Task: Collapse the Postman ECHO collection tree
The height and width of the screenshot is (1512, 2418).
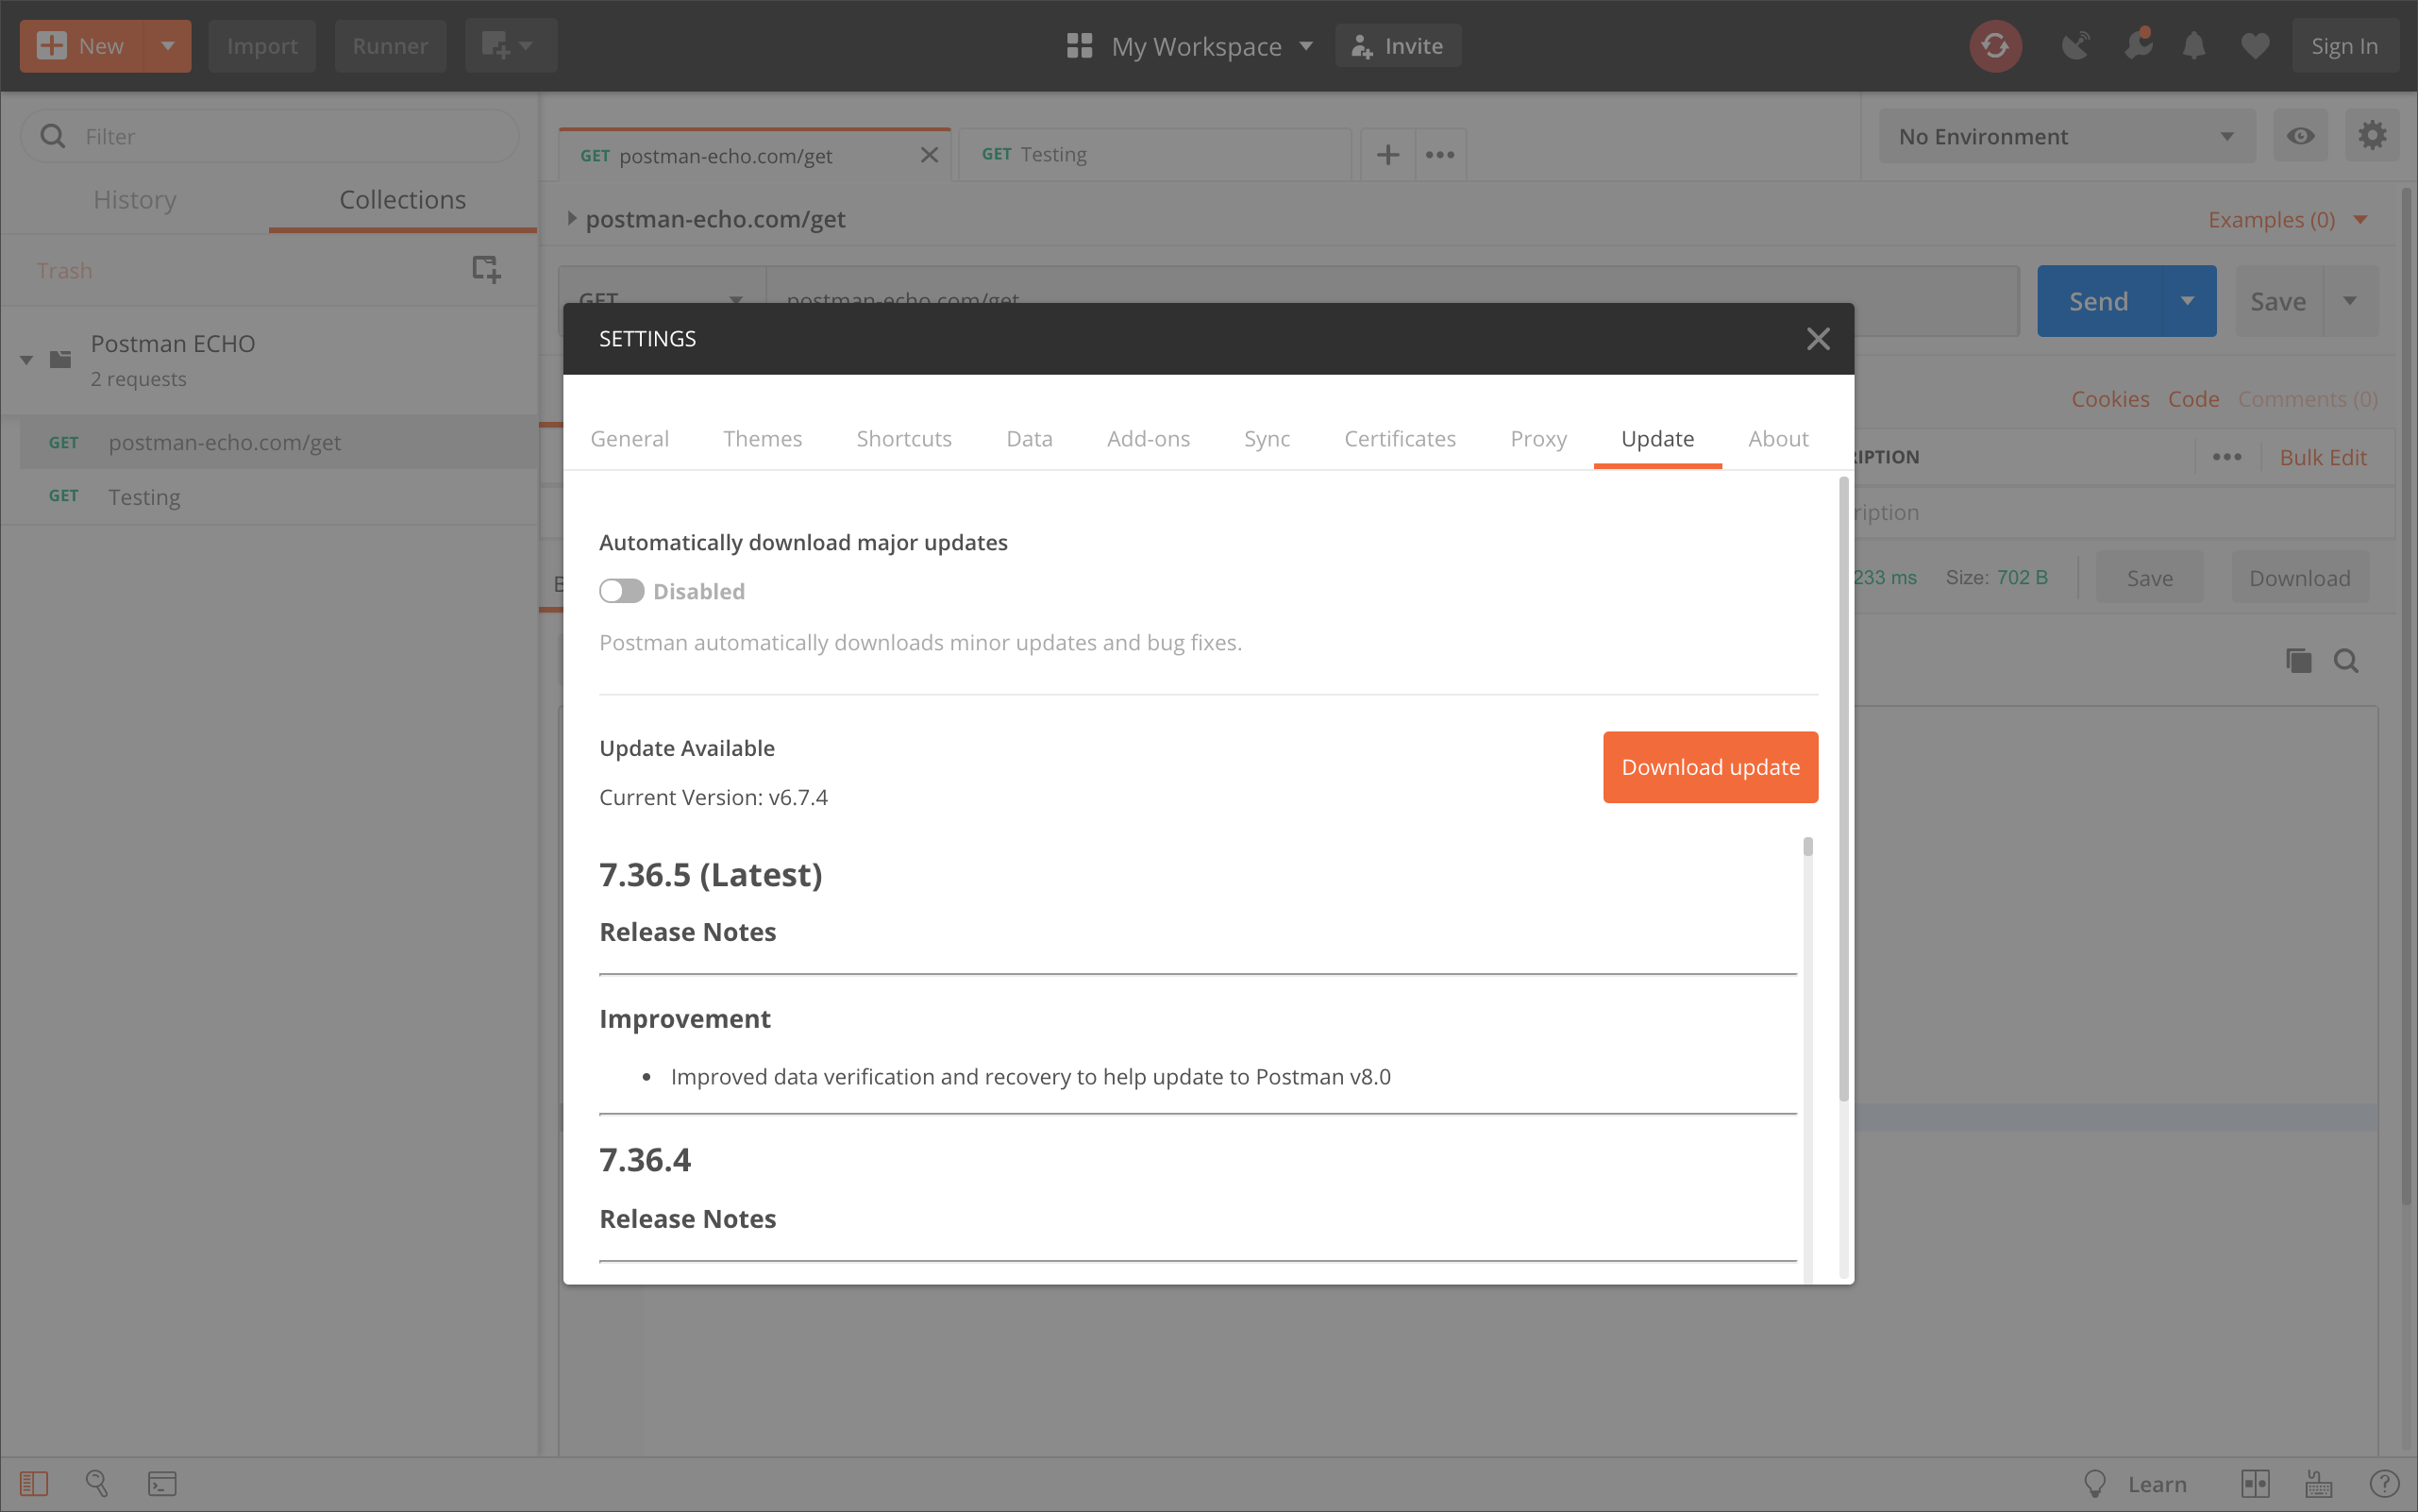Action: pos(27,359)
